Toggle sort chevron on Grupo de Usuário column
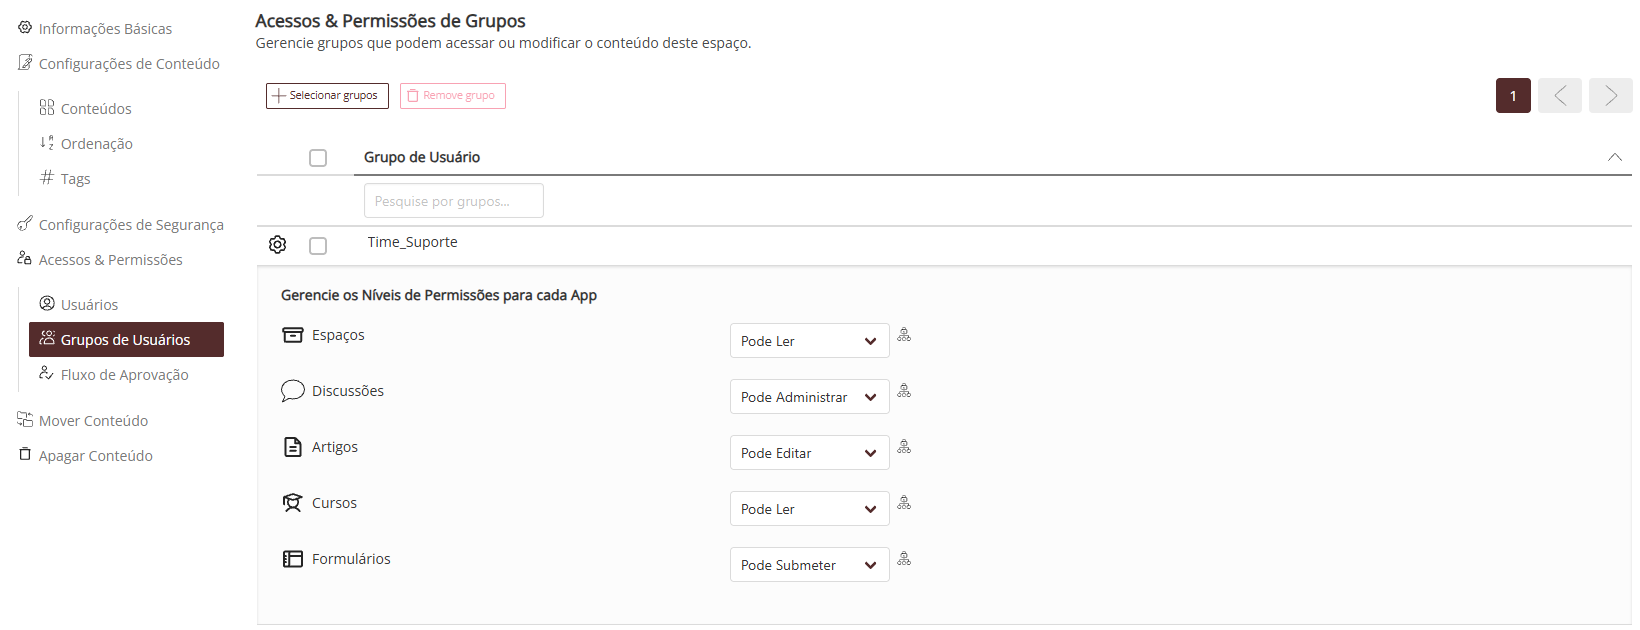The width and height of the screenshot is (1640, 630). click(x=1615, y=157)
